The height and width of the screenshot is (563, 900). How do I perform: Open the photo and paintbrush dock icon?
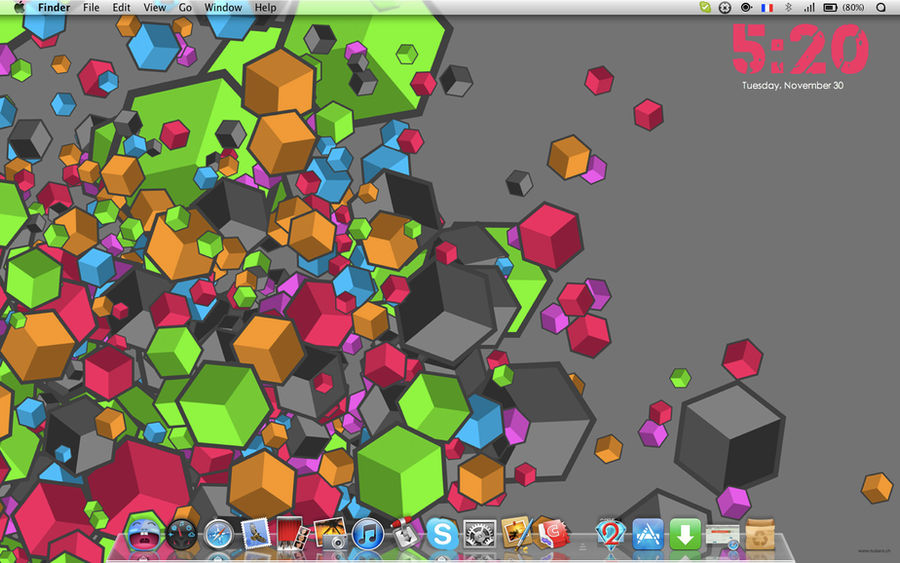(516, 533)
